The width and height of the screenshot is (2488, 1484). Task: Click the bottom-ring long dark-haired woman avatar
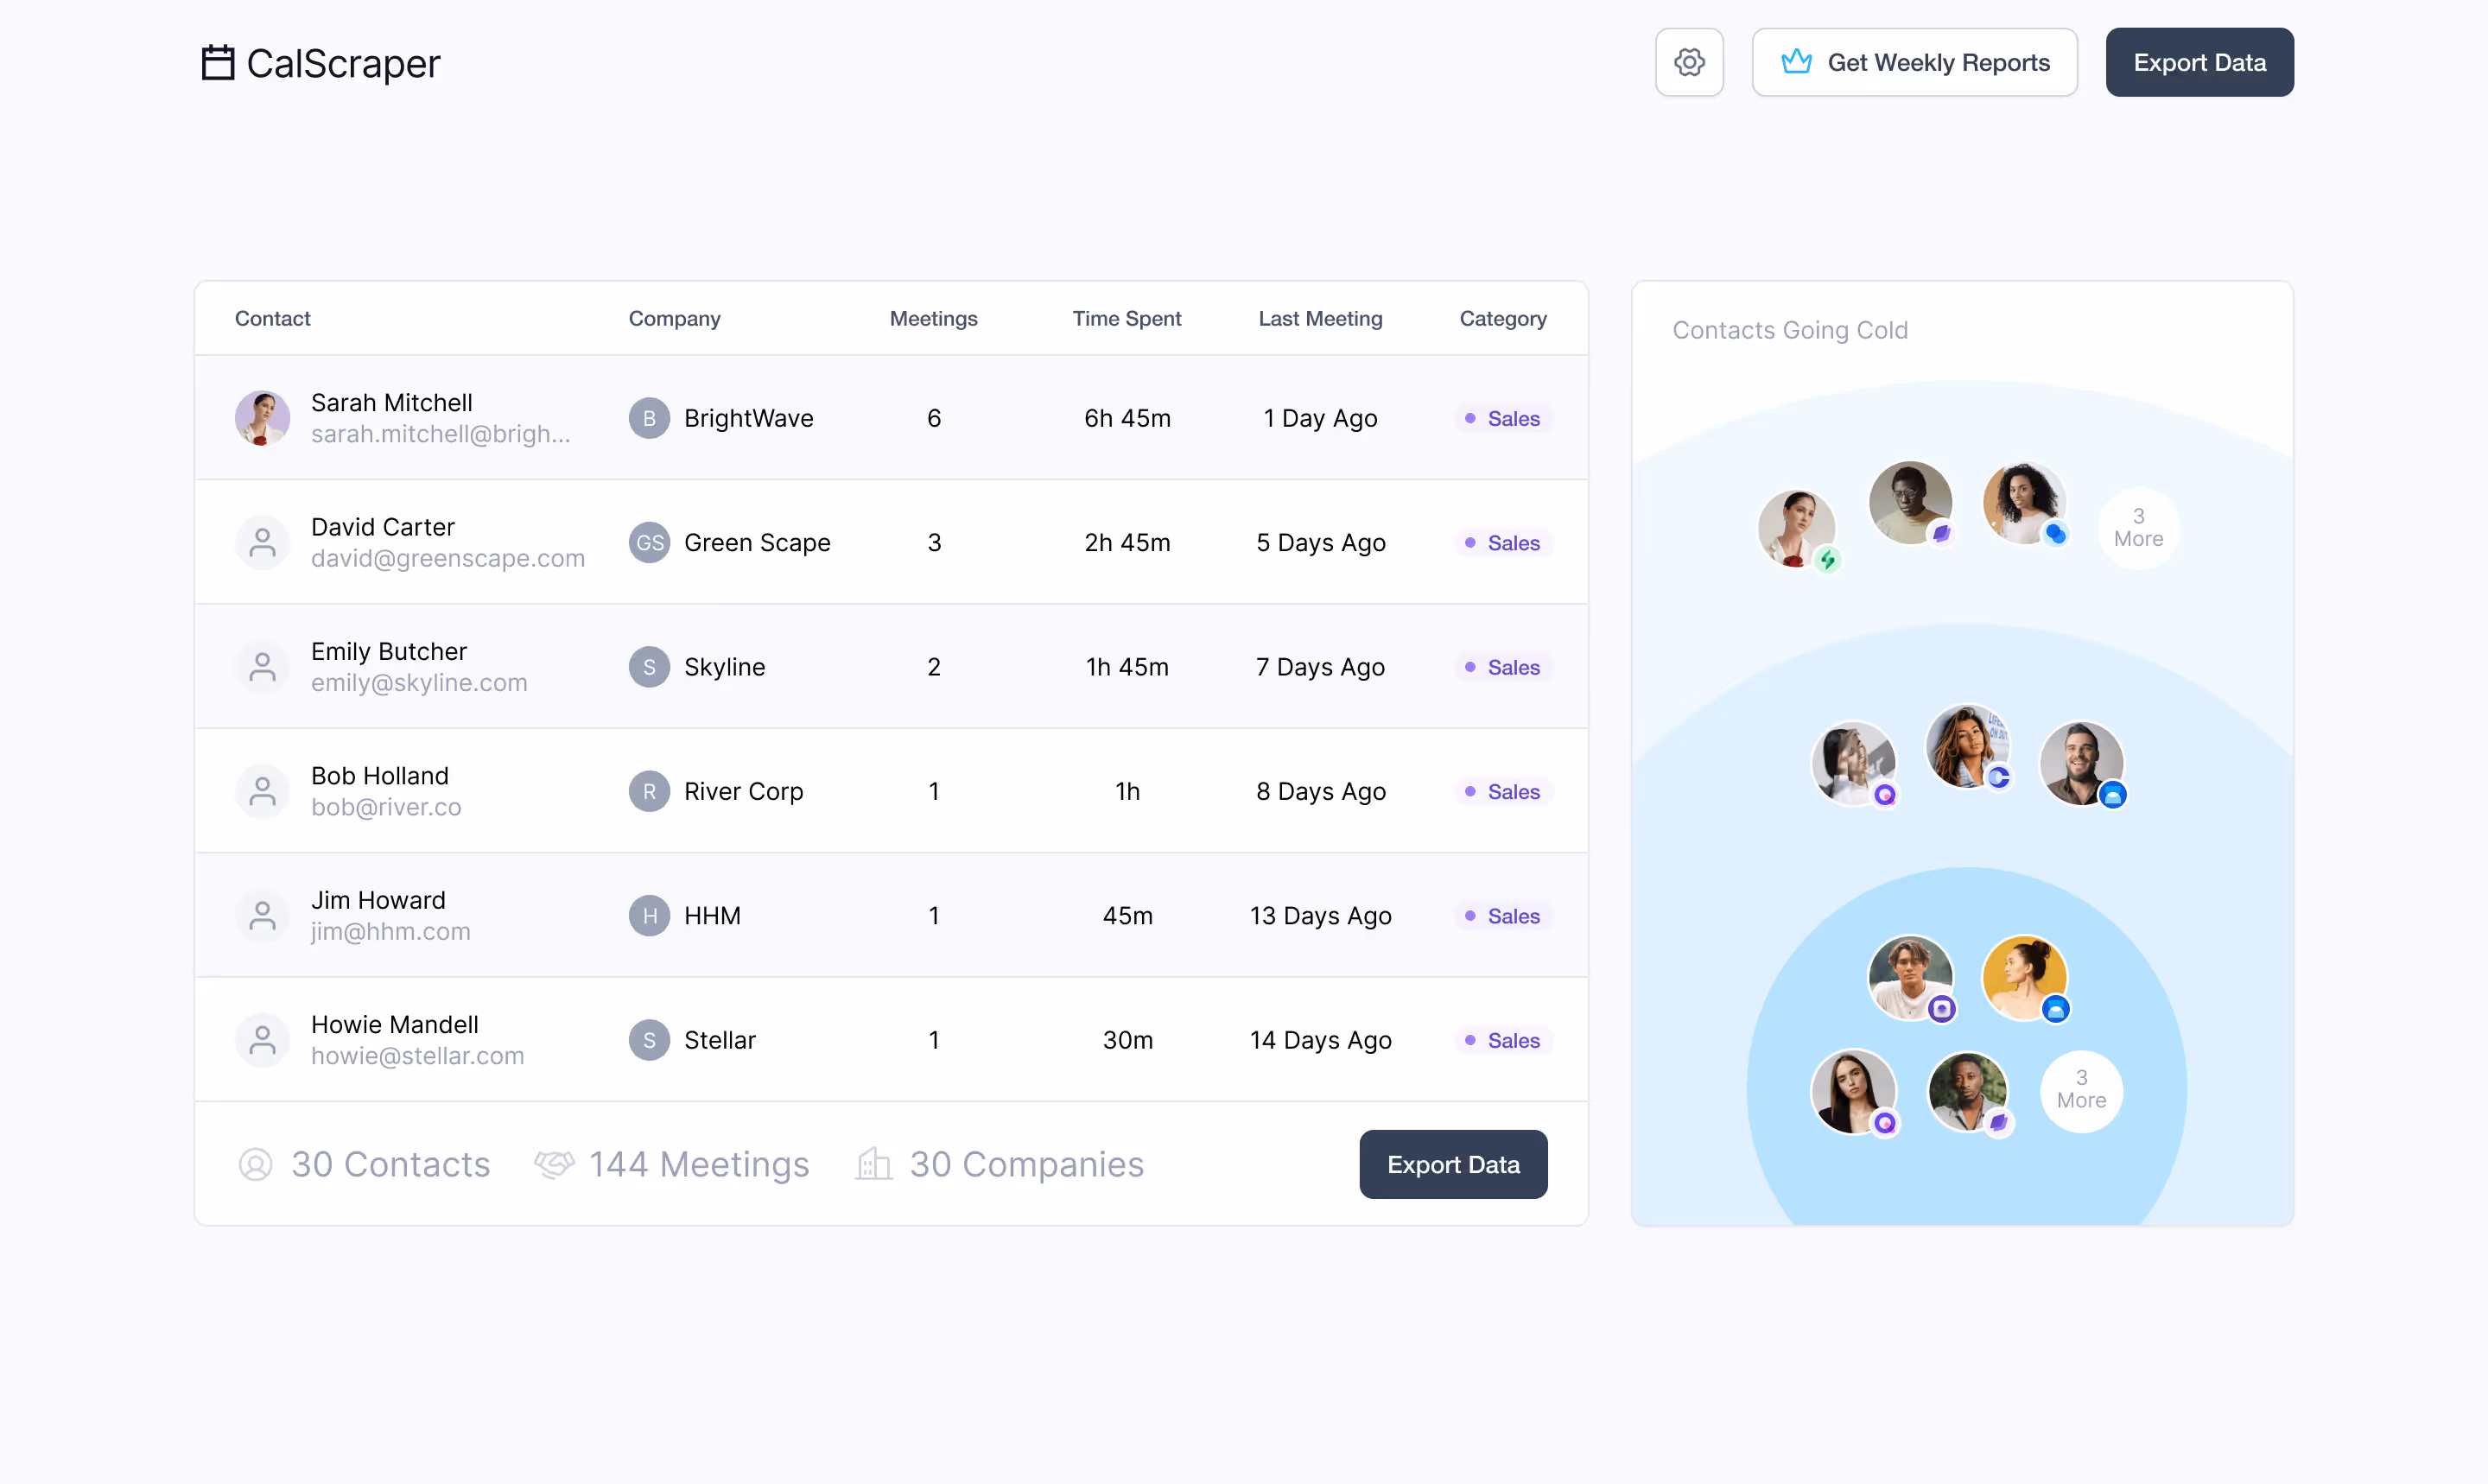[1853, 1091]
